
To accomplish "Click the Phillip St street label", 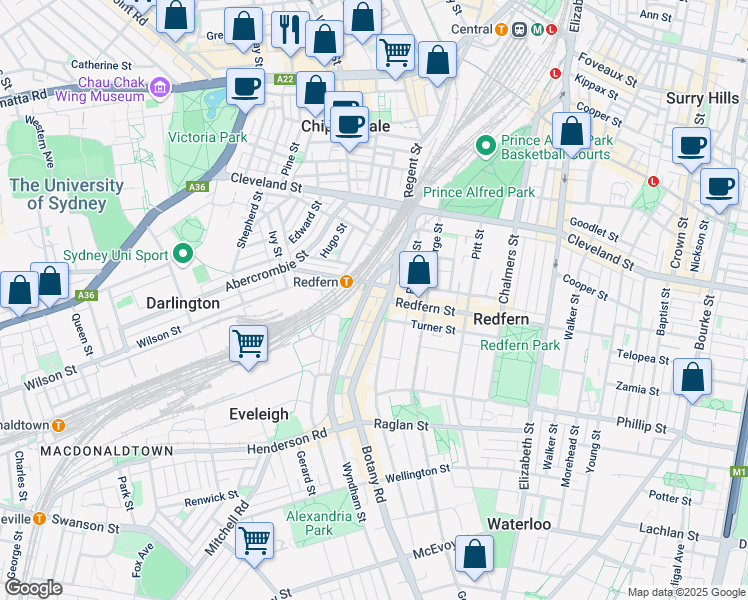I will 642,424.
